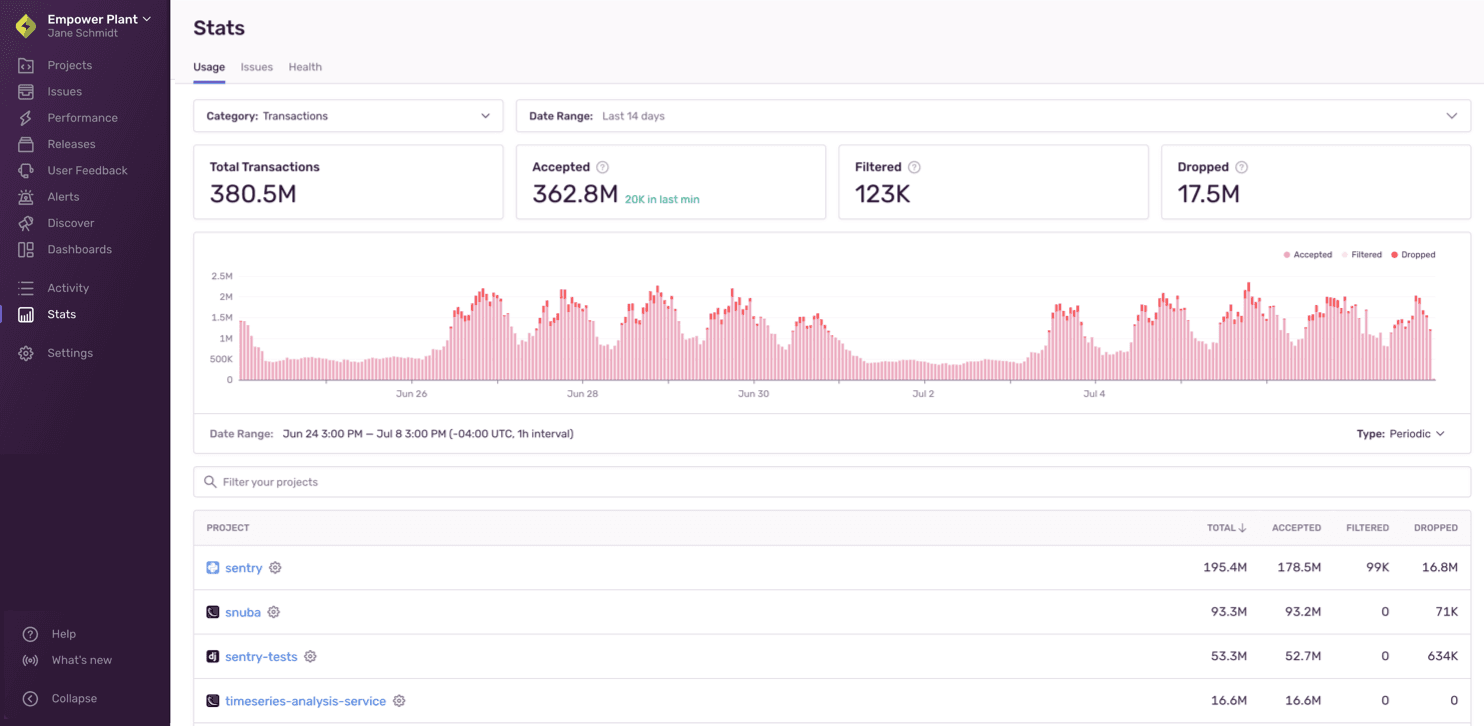Viewport: 1484px width, 726px height.
Task: Go to Discover in sidebar
Action: click(71, 223)
